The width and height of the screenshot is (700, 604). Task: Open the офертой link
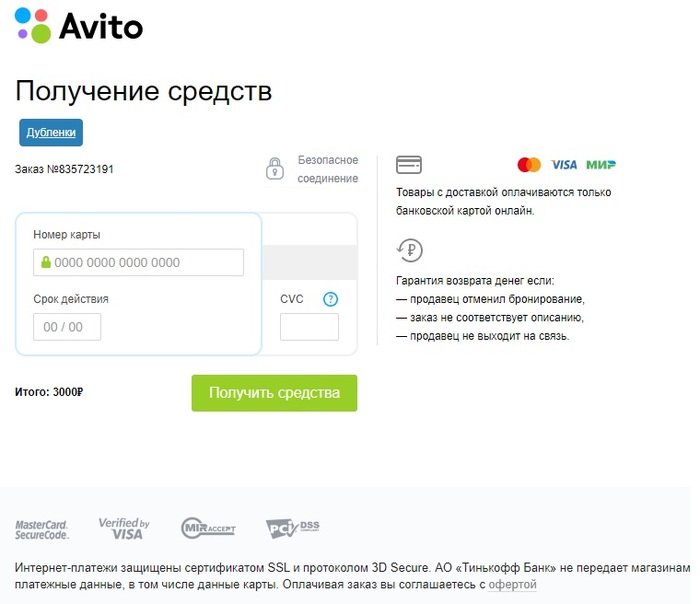[x=512, y=584]
